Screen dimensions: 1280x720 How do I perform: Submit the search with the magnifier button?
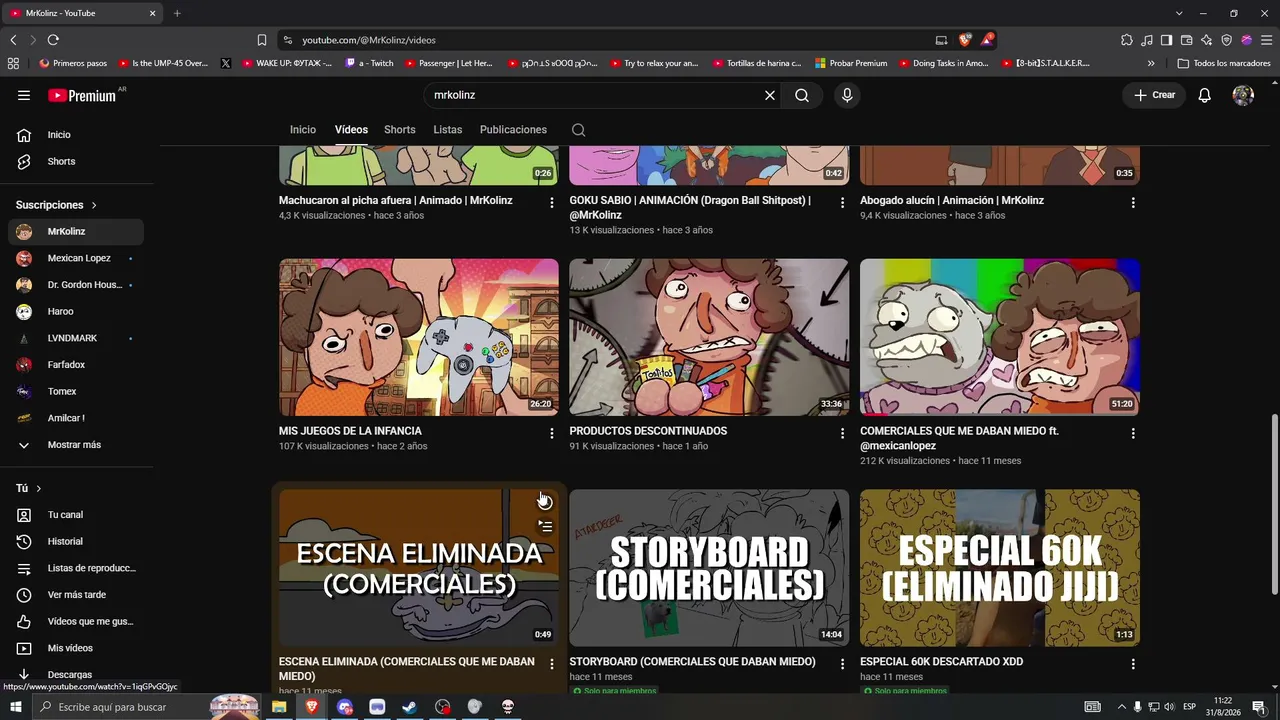[802, 95]
